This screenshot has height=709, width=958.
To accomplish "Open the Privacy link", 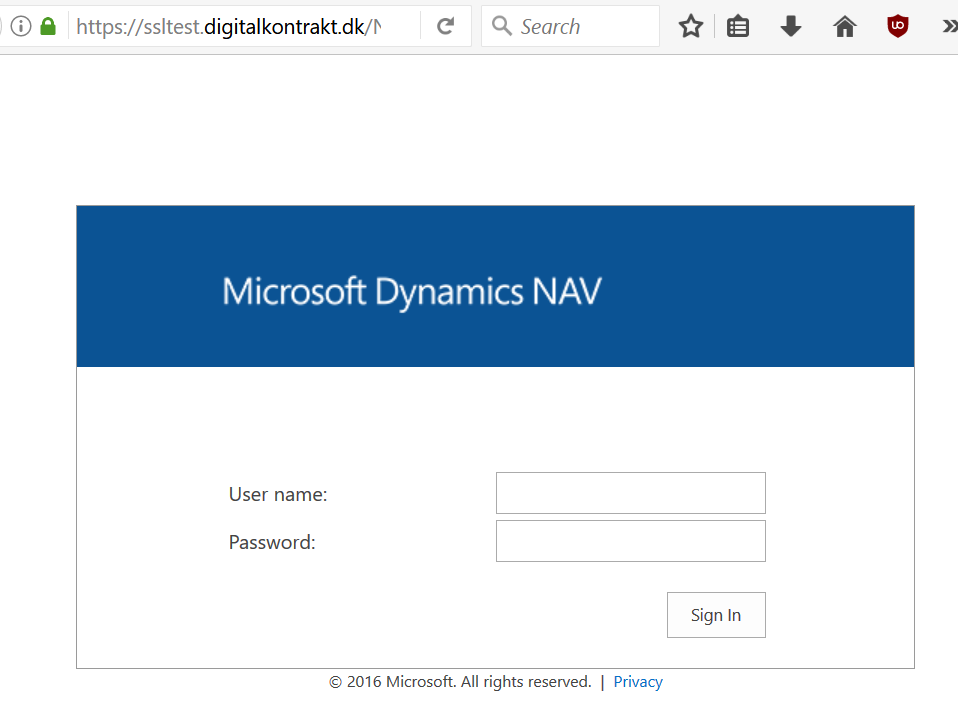I will pos(638,681).
